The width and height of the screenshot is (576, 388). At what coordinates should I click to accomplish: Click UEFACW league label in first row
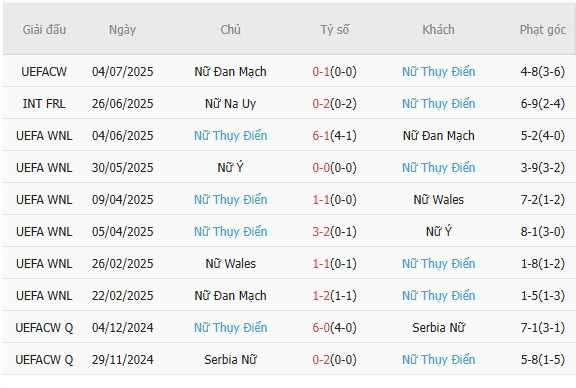click(x=44, y=72)
